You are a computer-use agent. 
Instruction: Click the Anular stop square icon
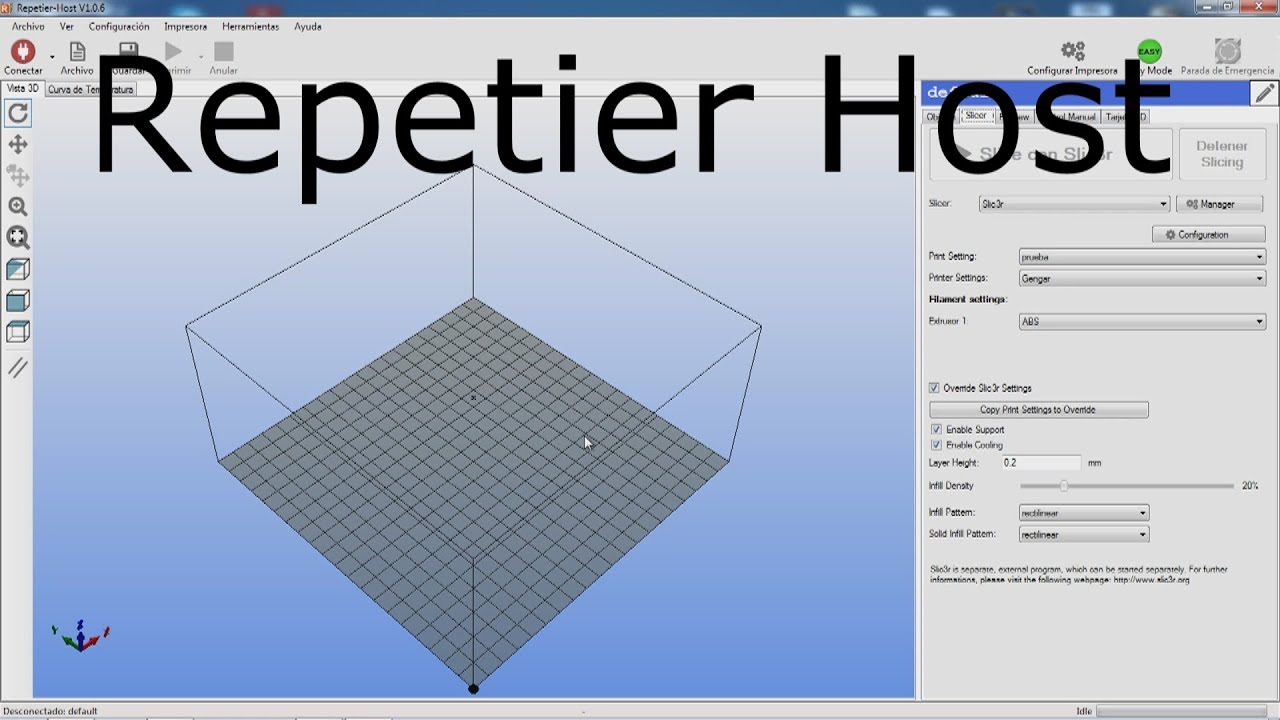tap(223, 51)
